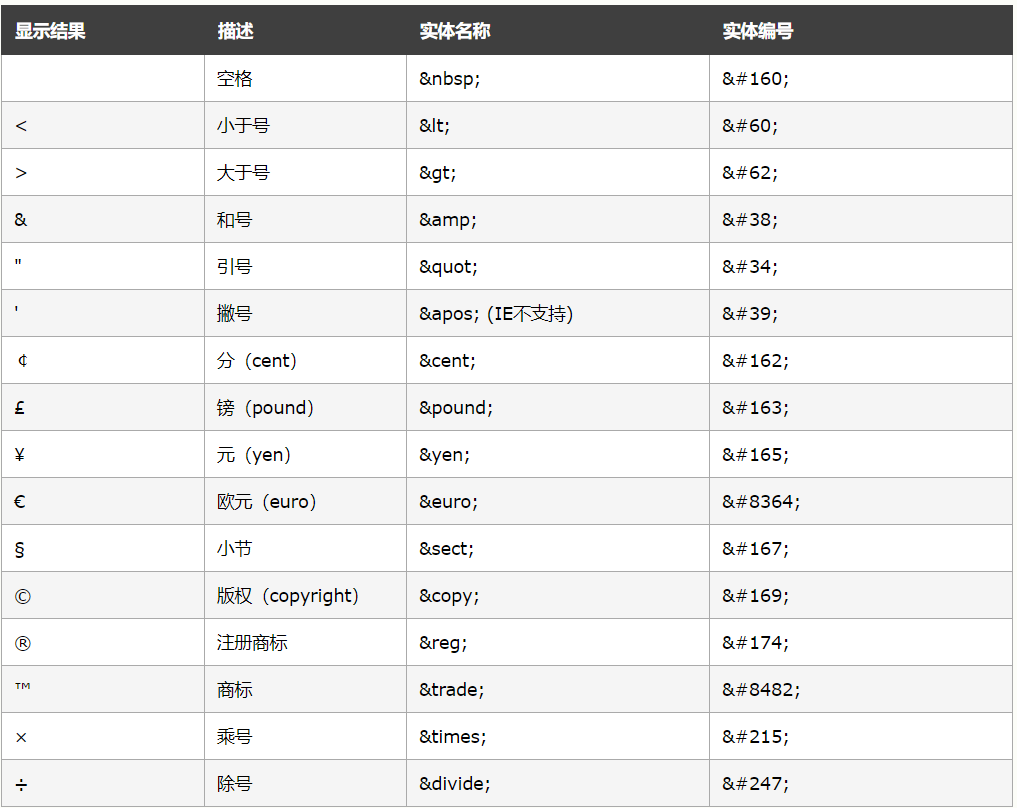Image resolution: width=1017 pixels, height=808 pixels.
Task: Click the trademark ™ symbol cell
Action: [x=23, y=689]
